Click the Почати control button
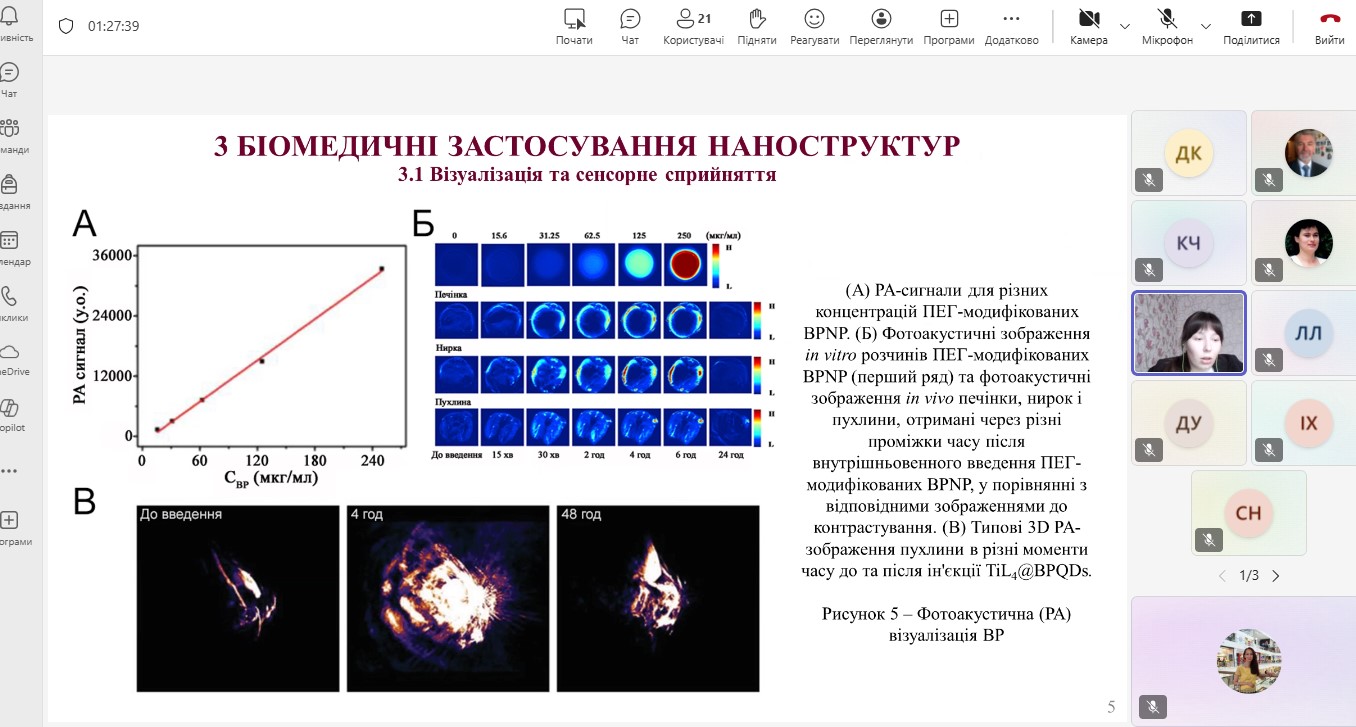 coord(574,27)
